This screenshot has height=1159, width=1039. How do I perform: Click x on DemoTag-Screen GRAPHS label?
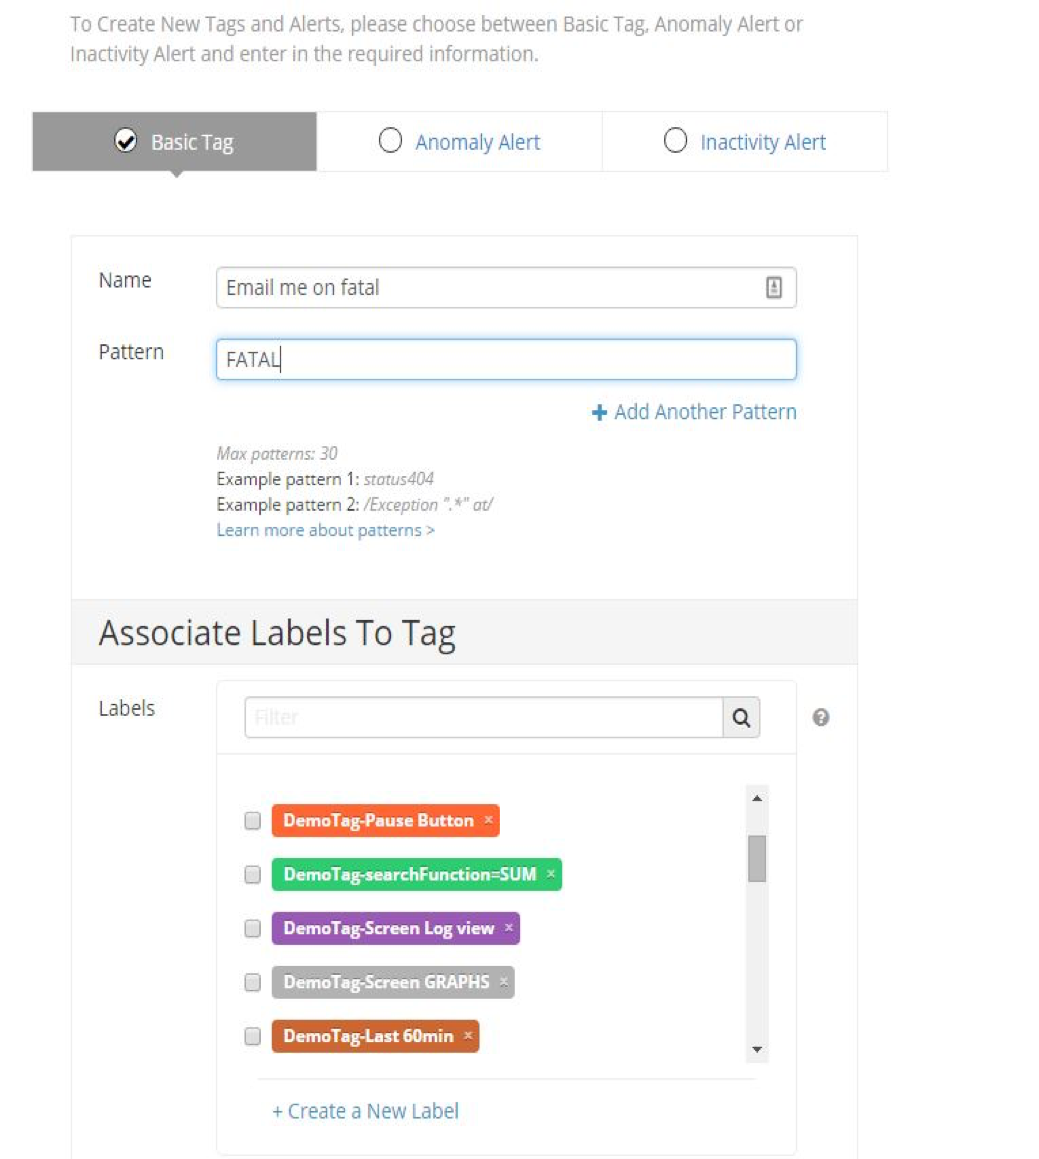click(x=504, y=982)
